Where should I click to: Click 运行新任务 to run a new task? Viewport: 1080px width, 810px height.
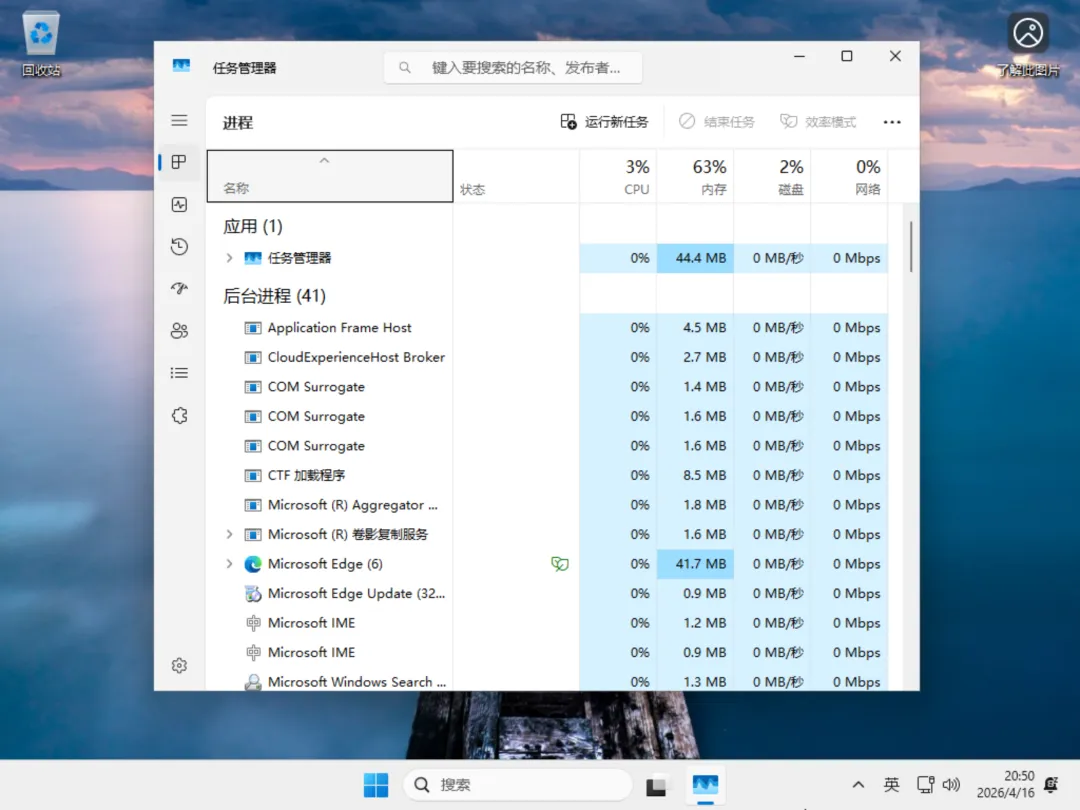(x=604, y=122)
